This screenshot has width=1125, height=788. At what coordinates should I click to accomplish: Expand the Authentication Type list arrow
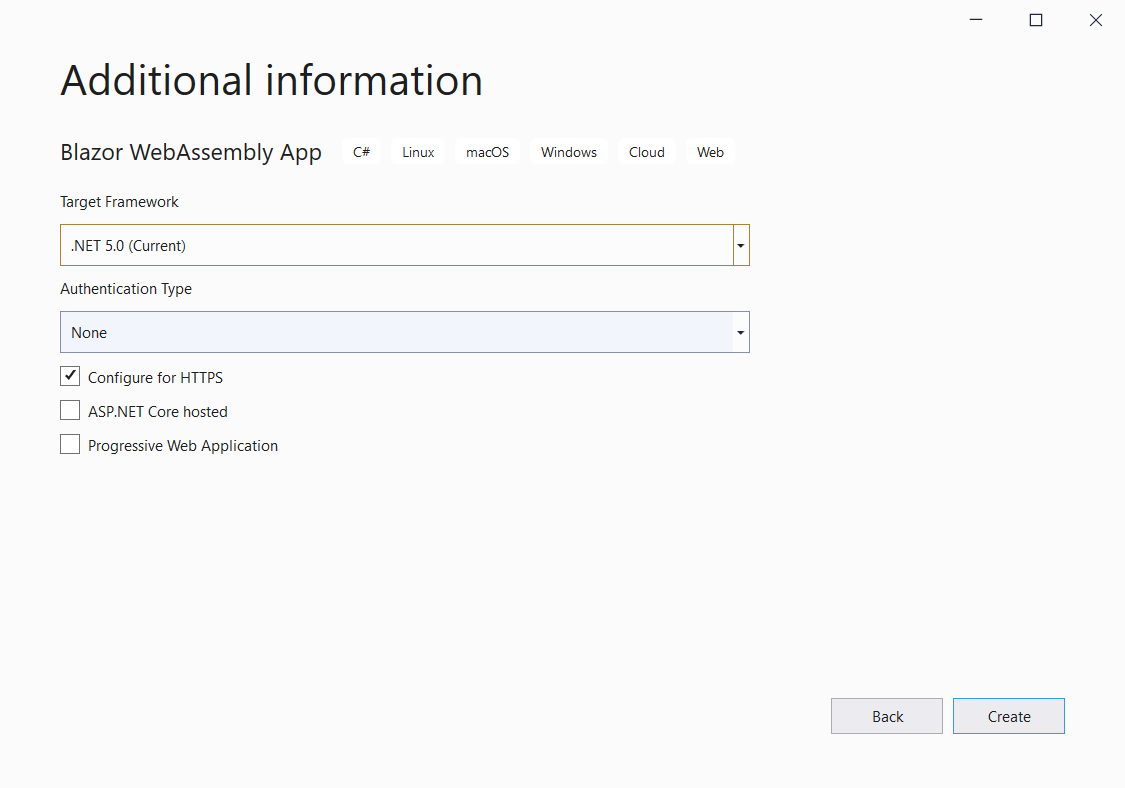coord(740,332)
